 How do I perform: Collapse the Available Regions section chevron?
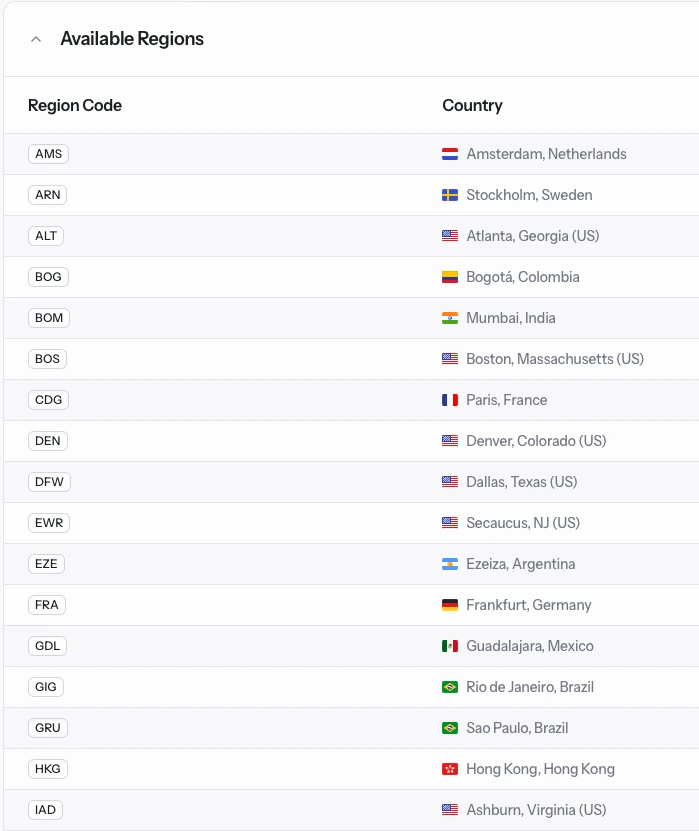36,39
